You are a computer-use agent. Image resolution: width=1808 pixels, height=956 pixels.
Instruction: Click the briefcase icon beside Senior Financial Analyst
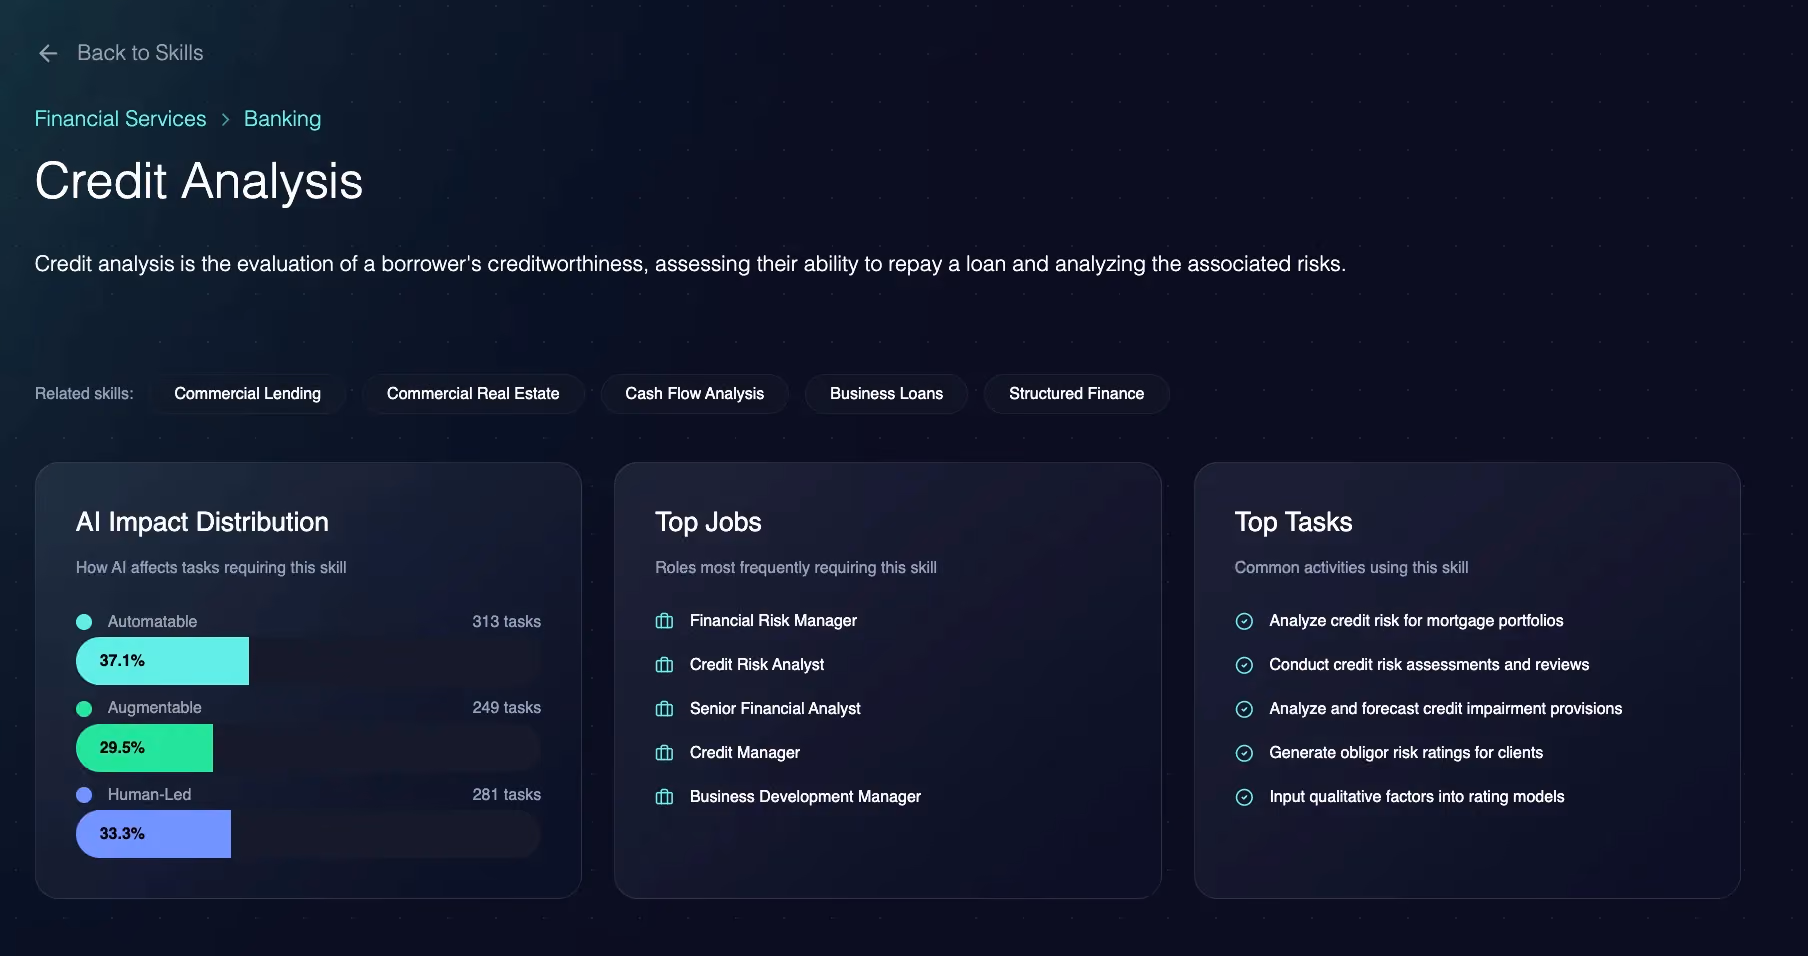[x=664, y=709]
